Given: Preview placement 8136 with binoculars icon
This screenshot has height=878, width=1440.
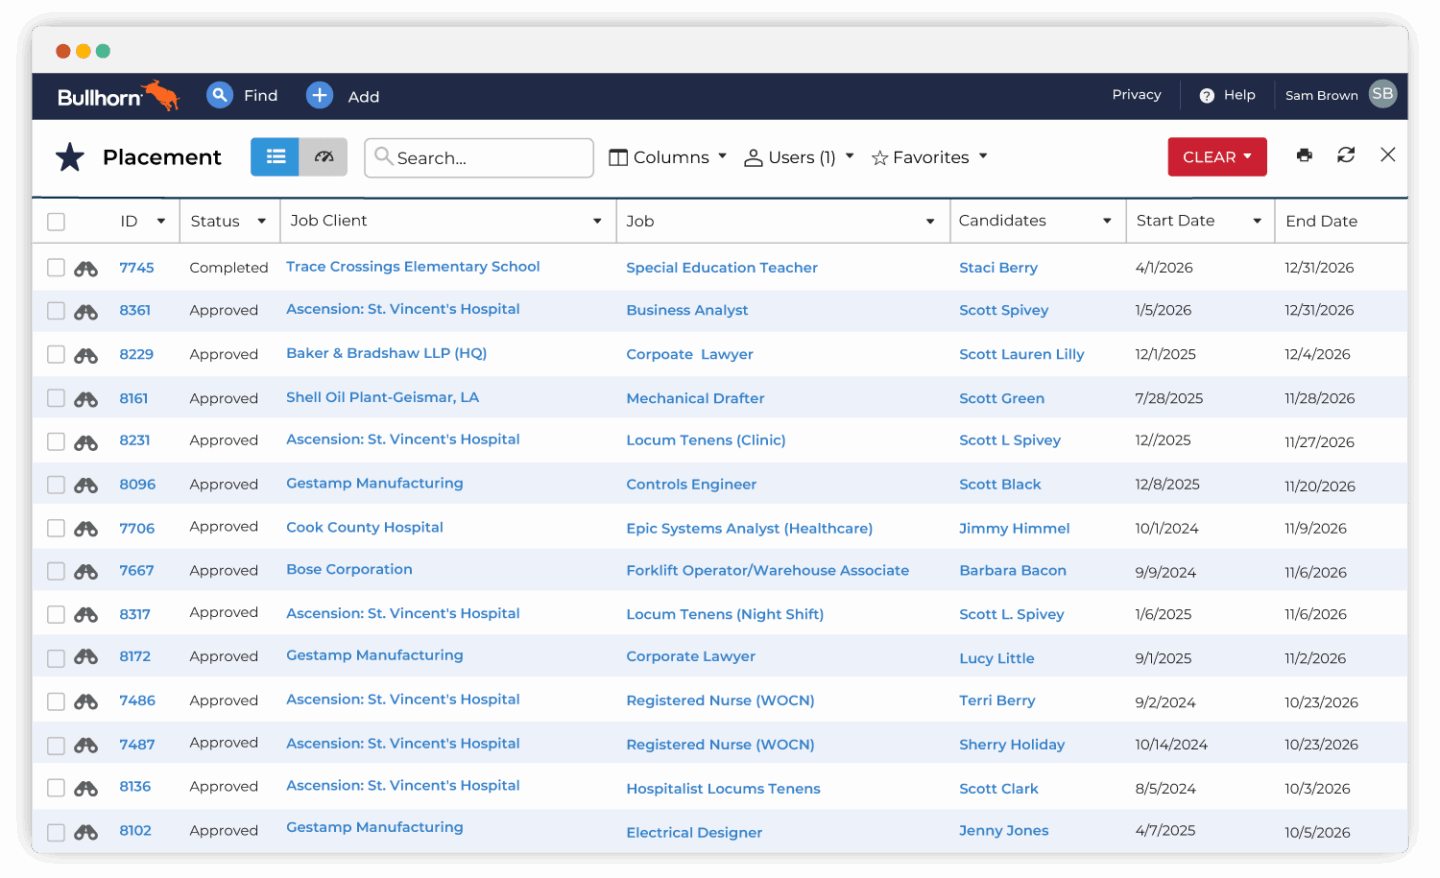Looking at the screenshot, I should pyautogui.click(x=86, y=788).
